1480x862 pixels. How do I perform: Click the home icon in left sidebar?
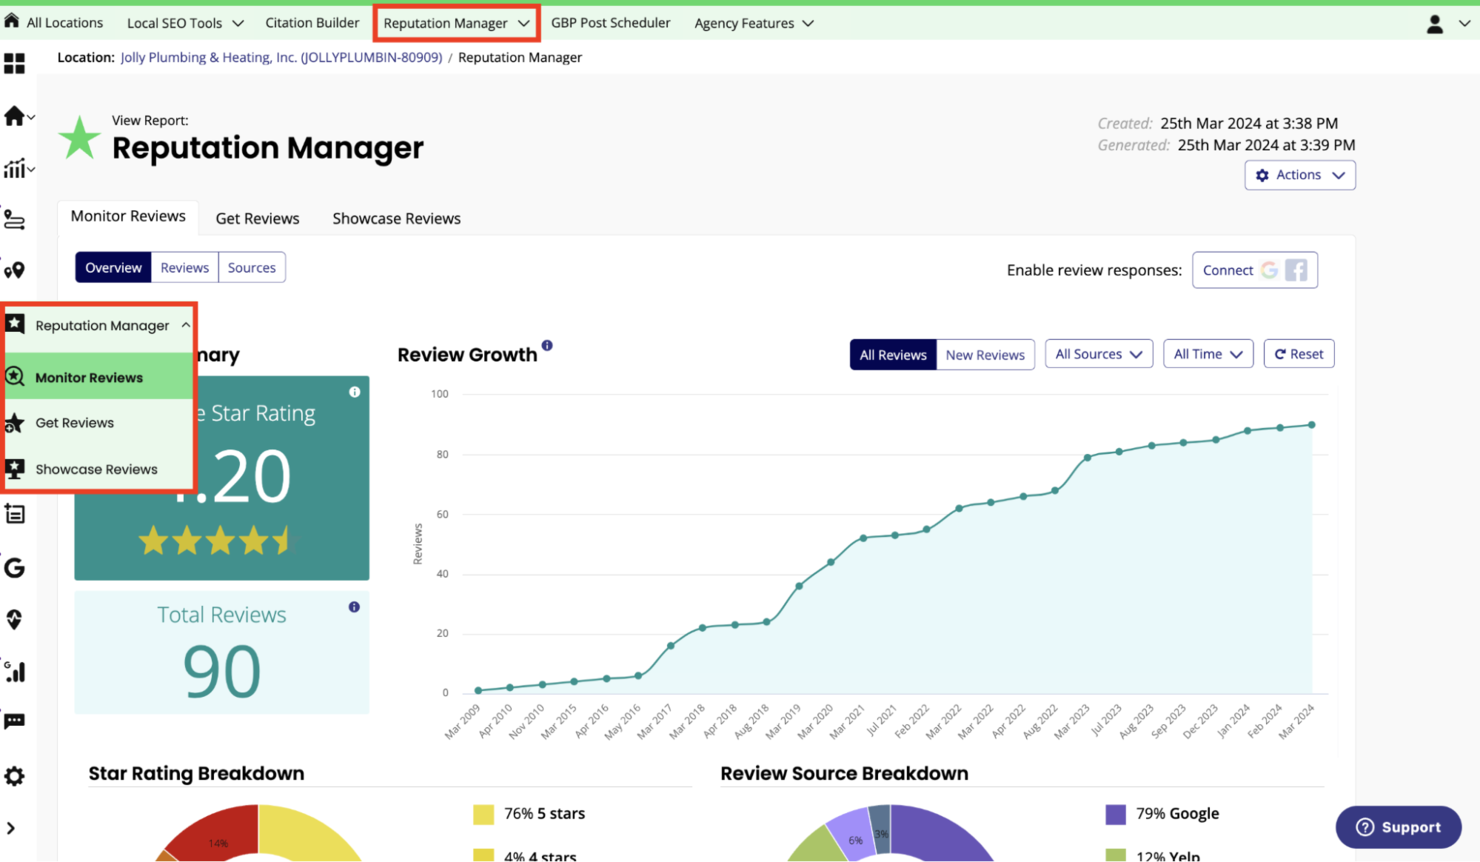click(x=14, y=116)
